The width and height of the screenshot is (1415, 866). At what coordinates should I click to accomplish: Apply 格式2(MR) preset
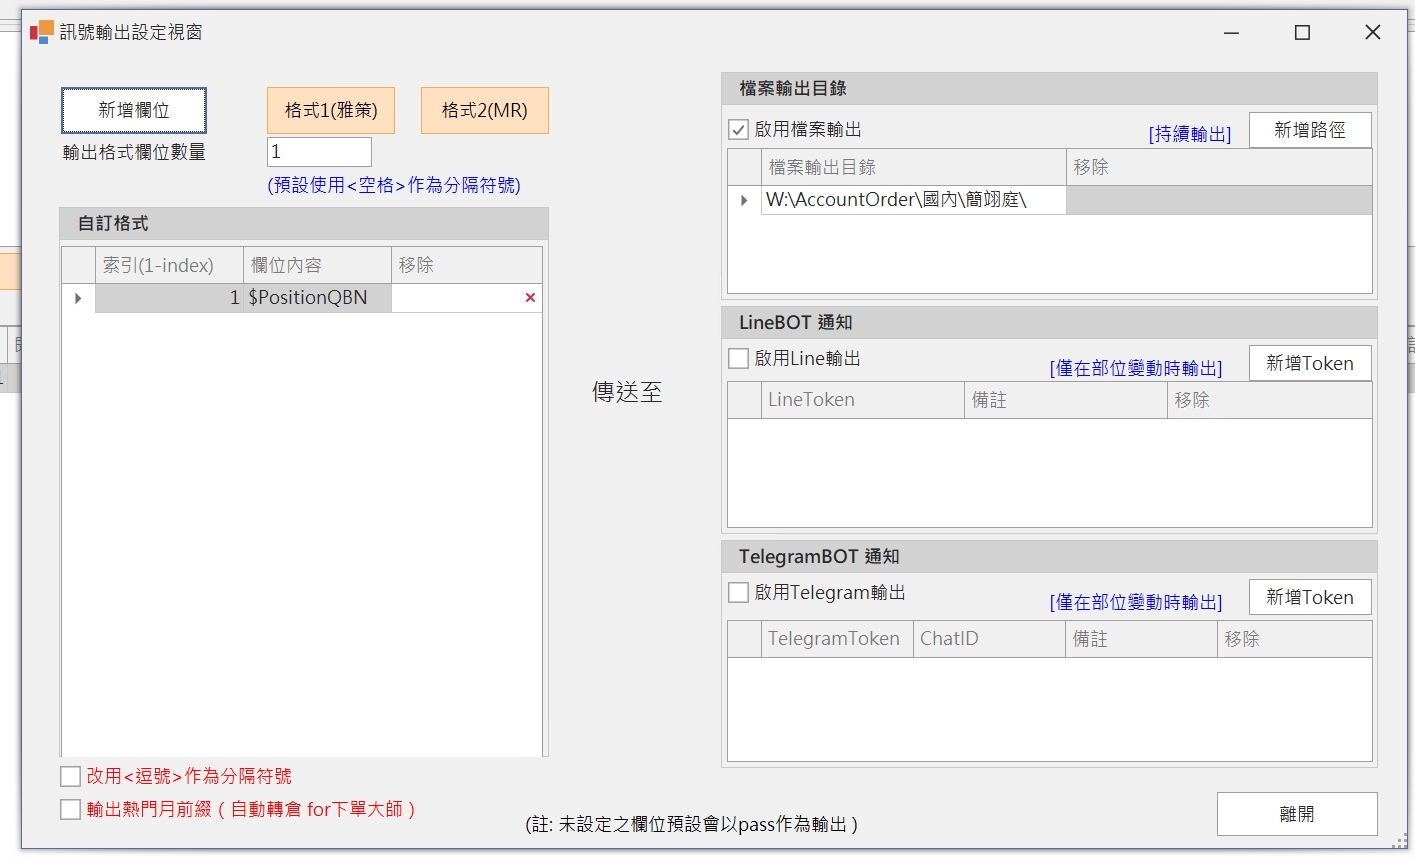[x=484, y=111]
